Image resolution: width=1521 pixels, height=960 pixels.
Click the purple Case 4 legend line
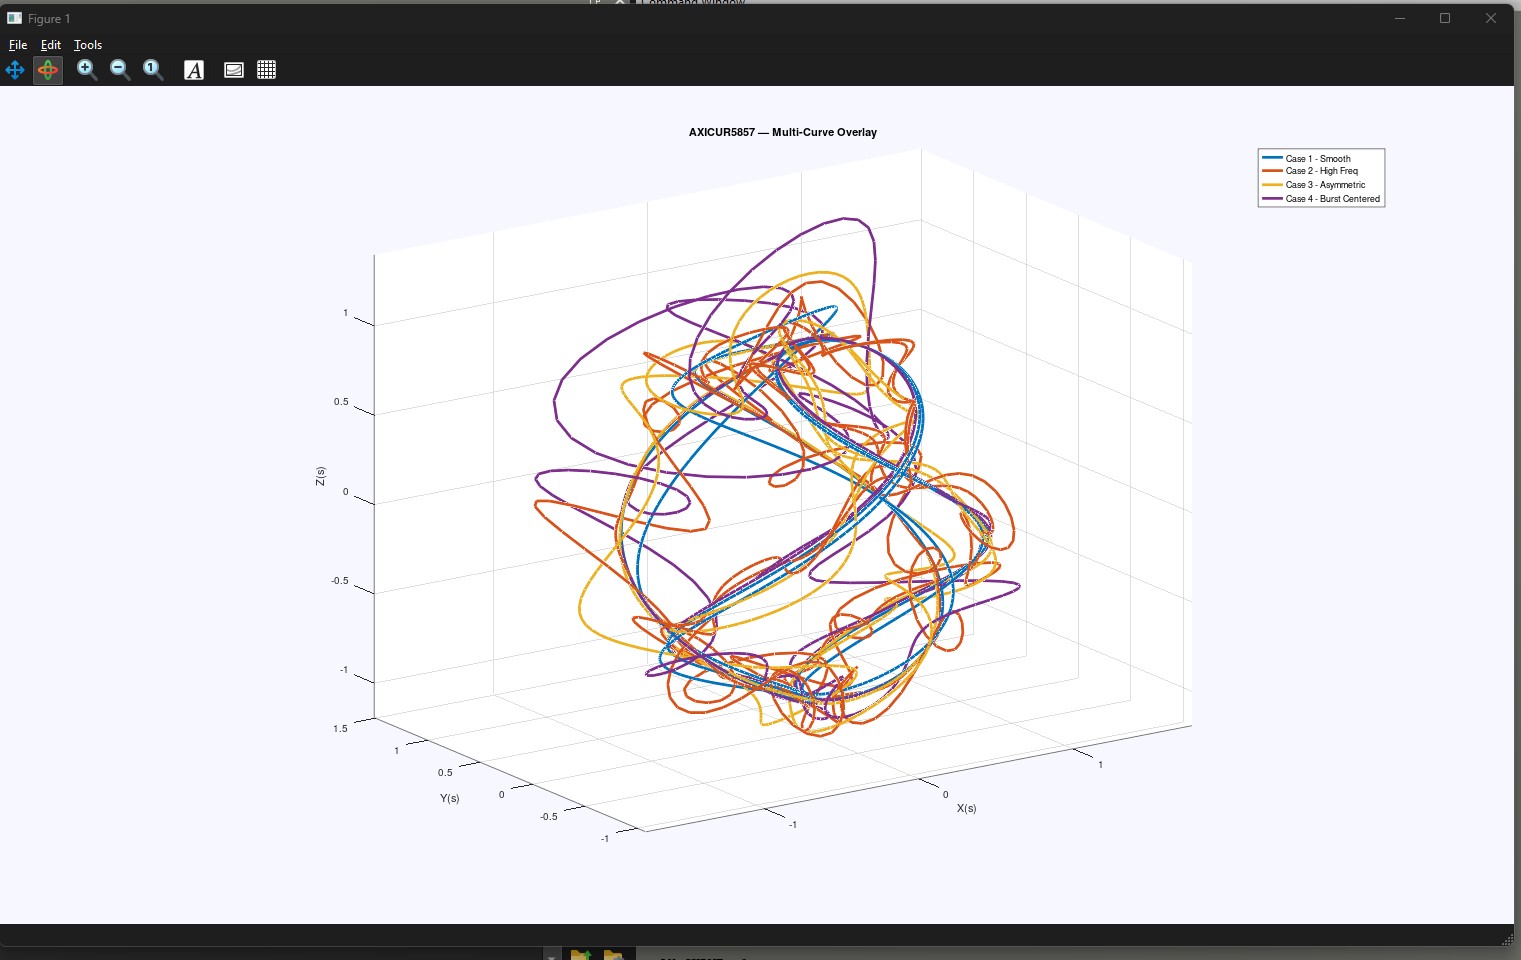(1272, 199)
